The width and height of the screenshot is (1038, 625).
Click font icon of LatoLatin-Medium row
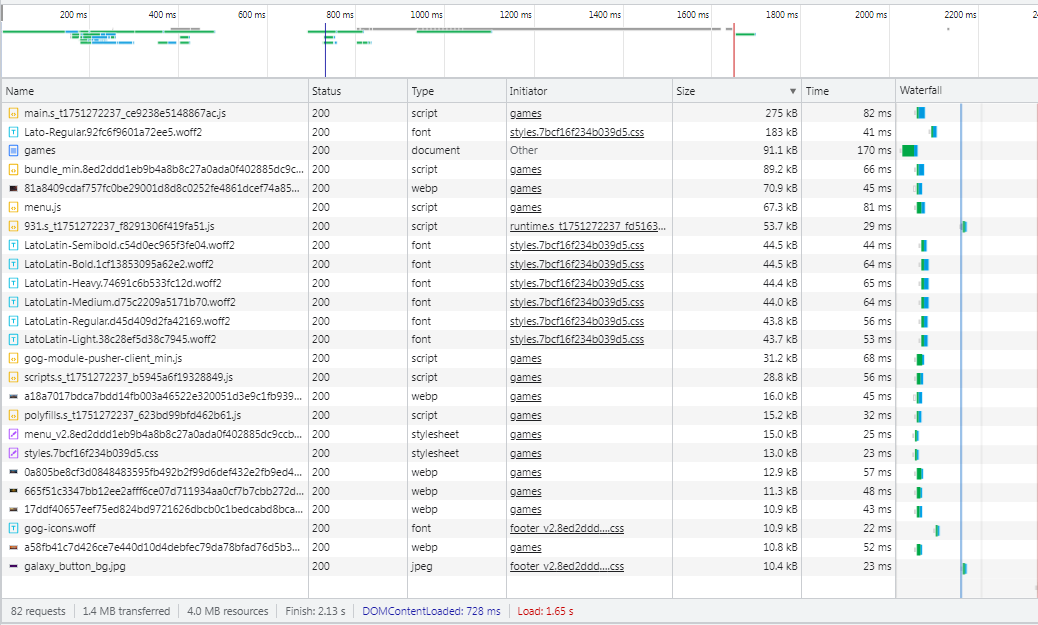[x=13, y=302]
